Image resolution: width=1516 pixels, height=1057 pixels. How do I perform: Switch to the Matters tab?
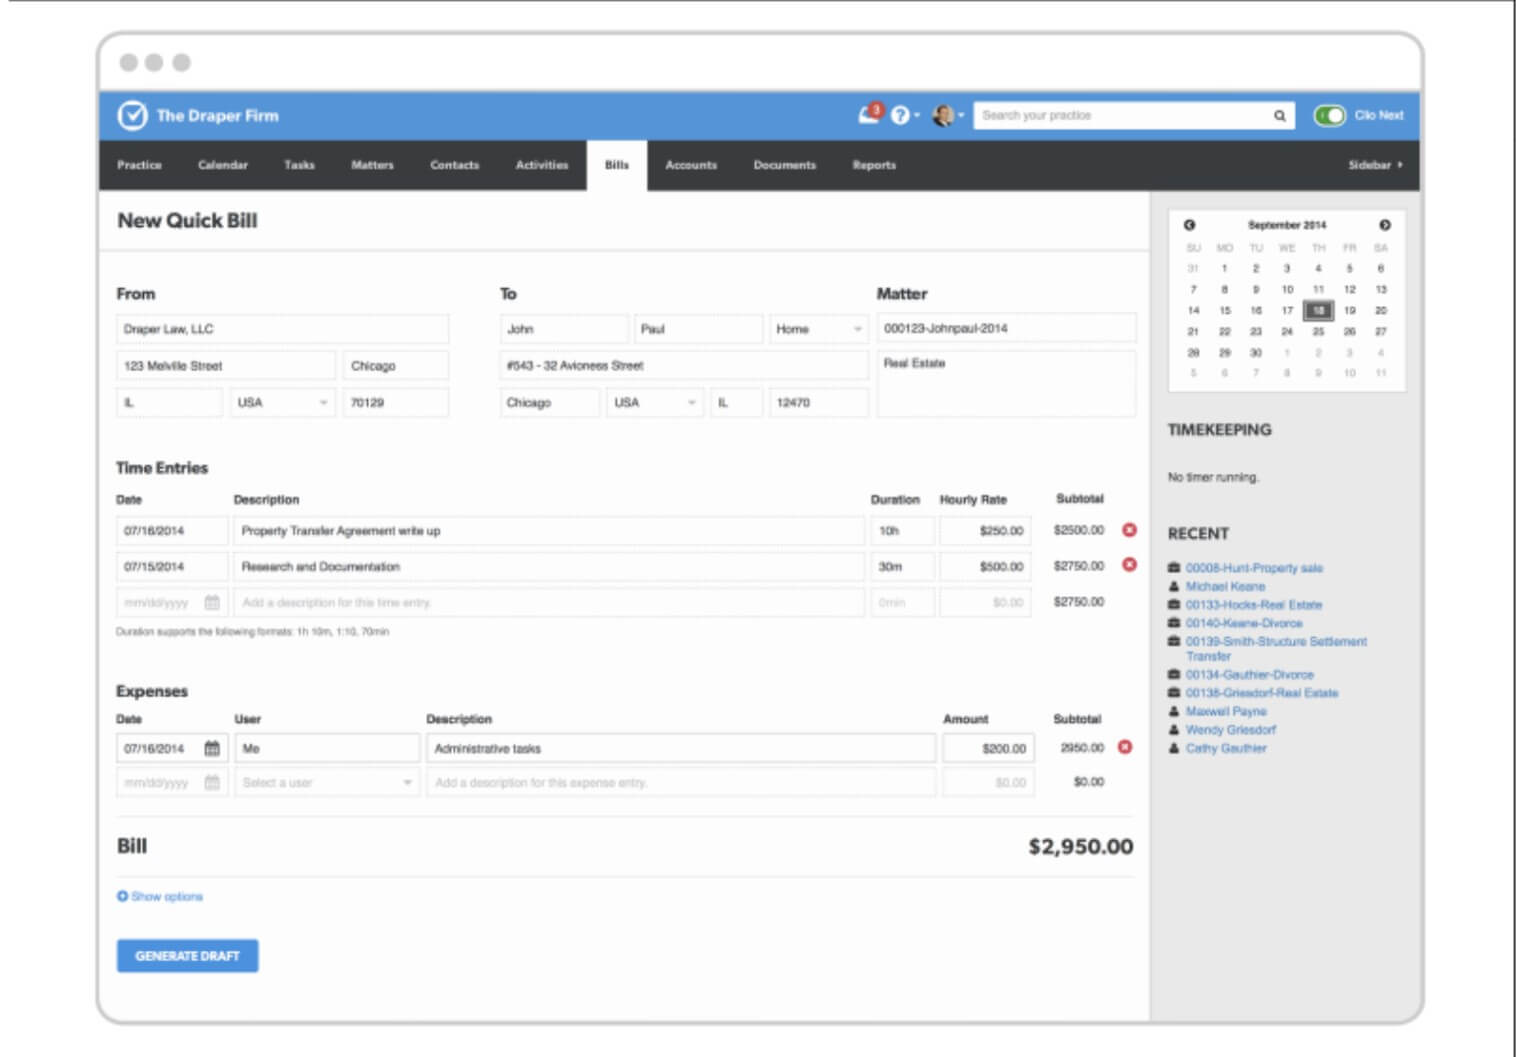pos(372,165)
